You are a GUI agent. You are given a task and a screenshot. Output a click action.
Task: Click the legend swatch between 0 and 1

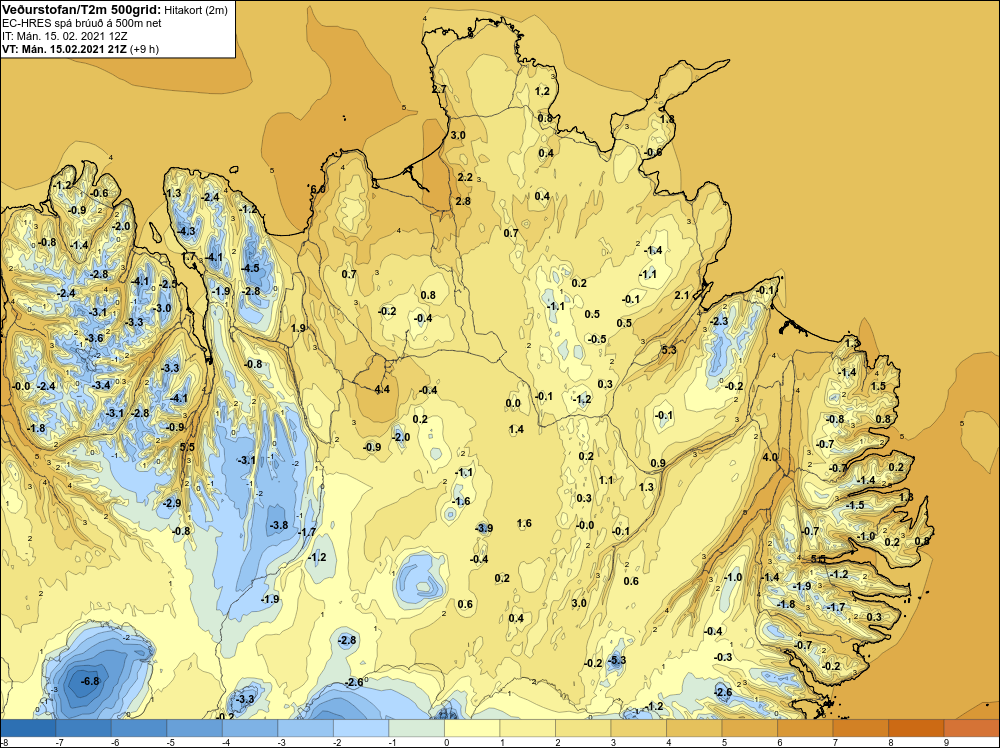472,728
